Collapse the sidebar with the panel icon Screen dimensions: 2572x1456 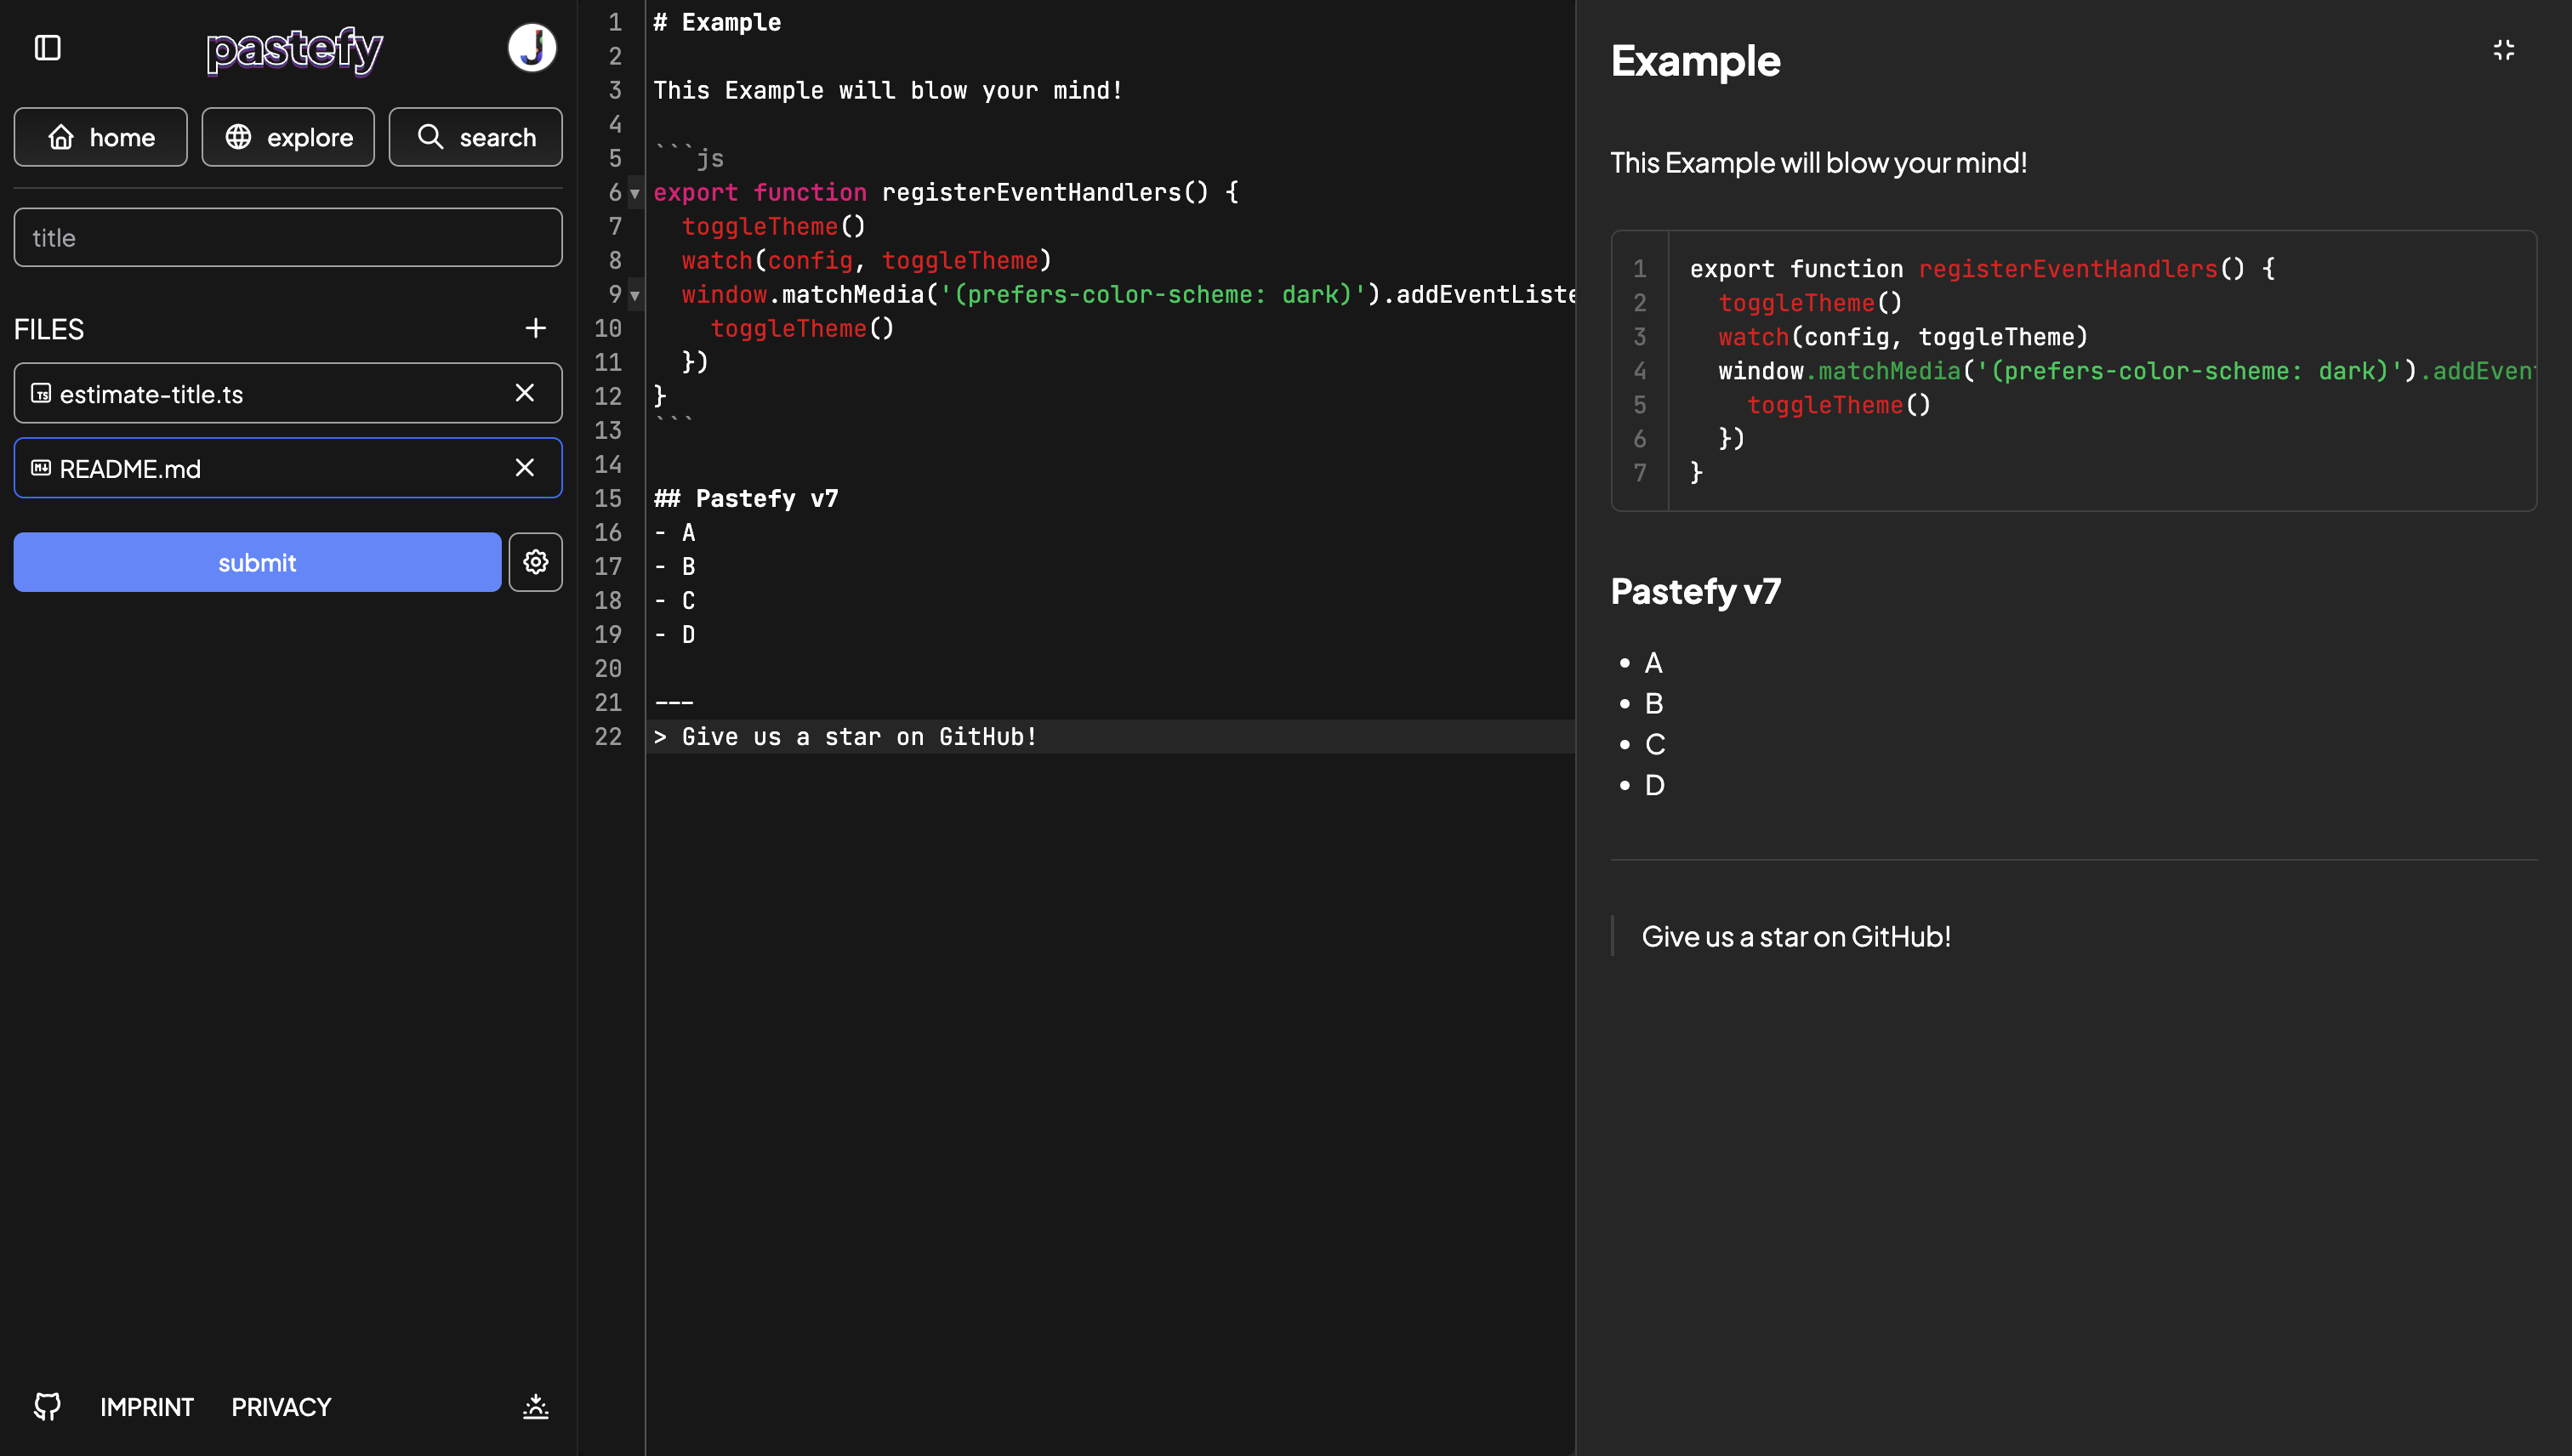pyautogui.click(x=48, y=48)
